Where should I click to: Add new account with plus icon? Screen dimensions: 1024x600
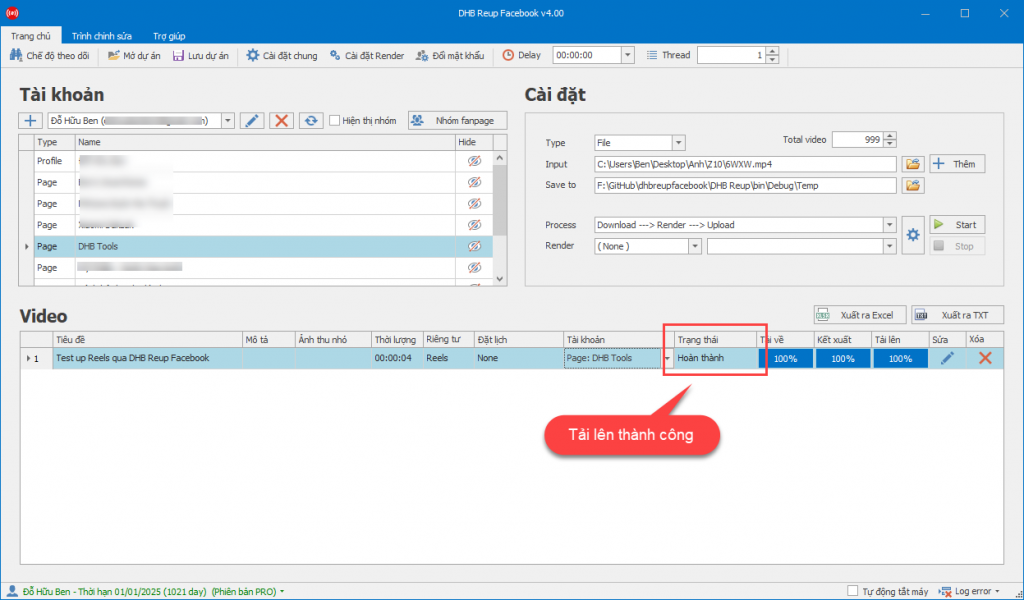[x=30, y=121]
